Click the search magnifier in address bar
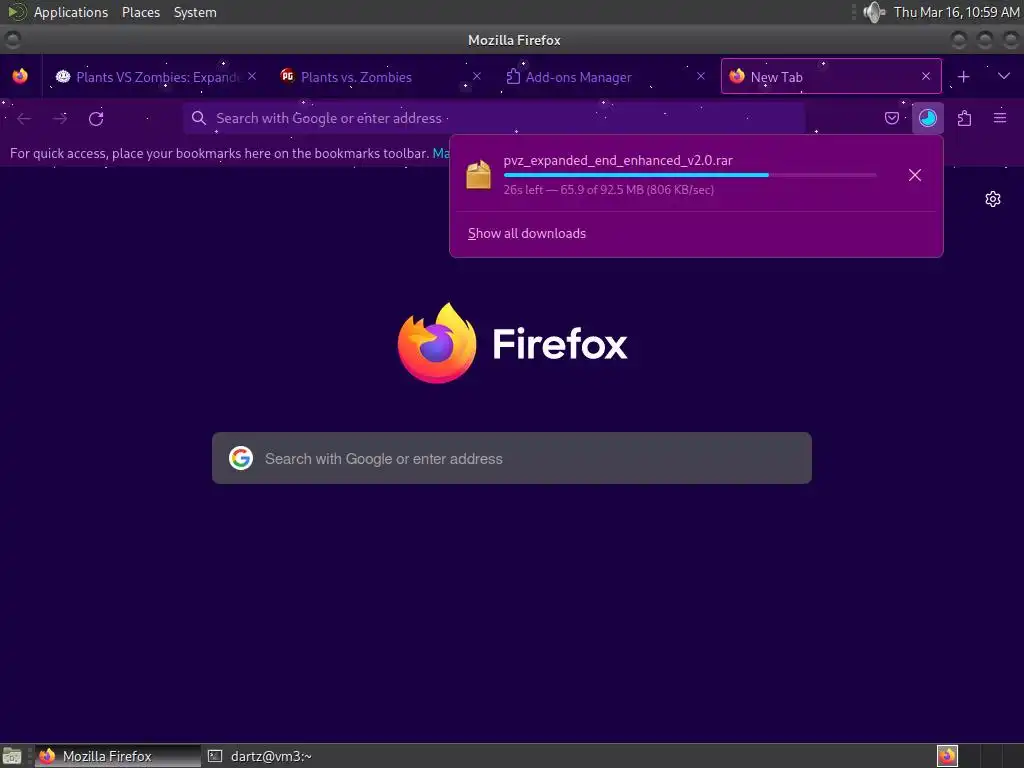Viewport: 1024px width, 768px height. (x=199, y=118)
